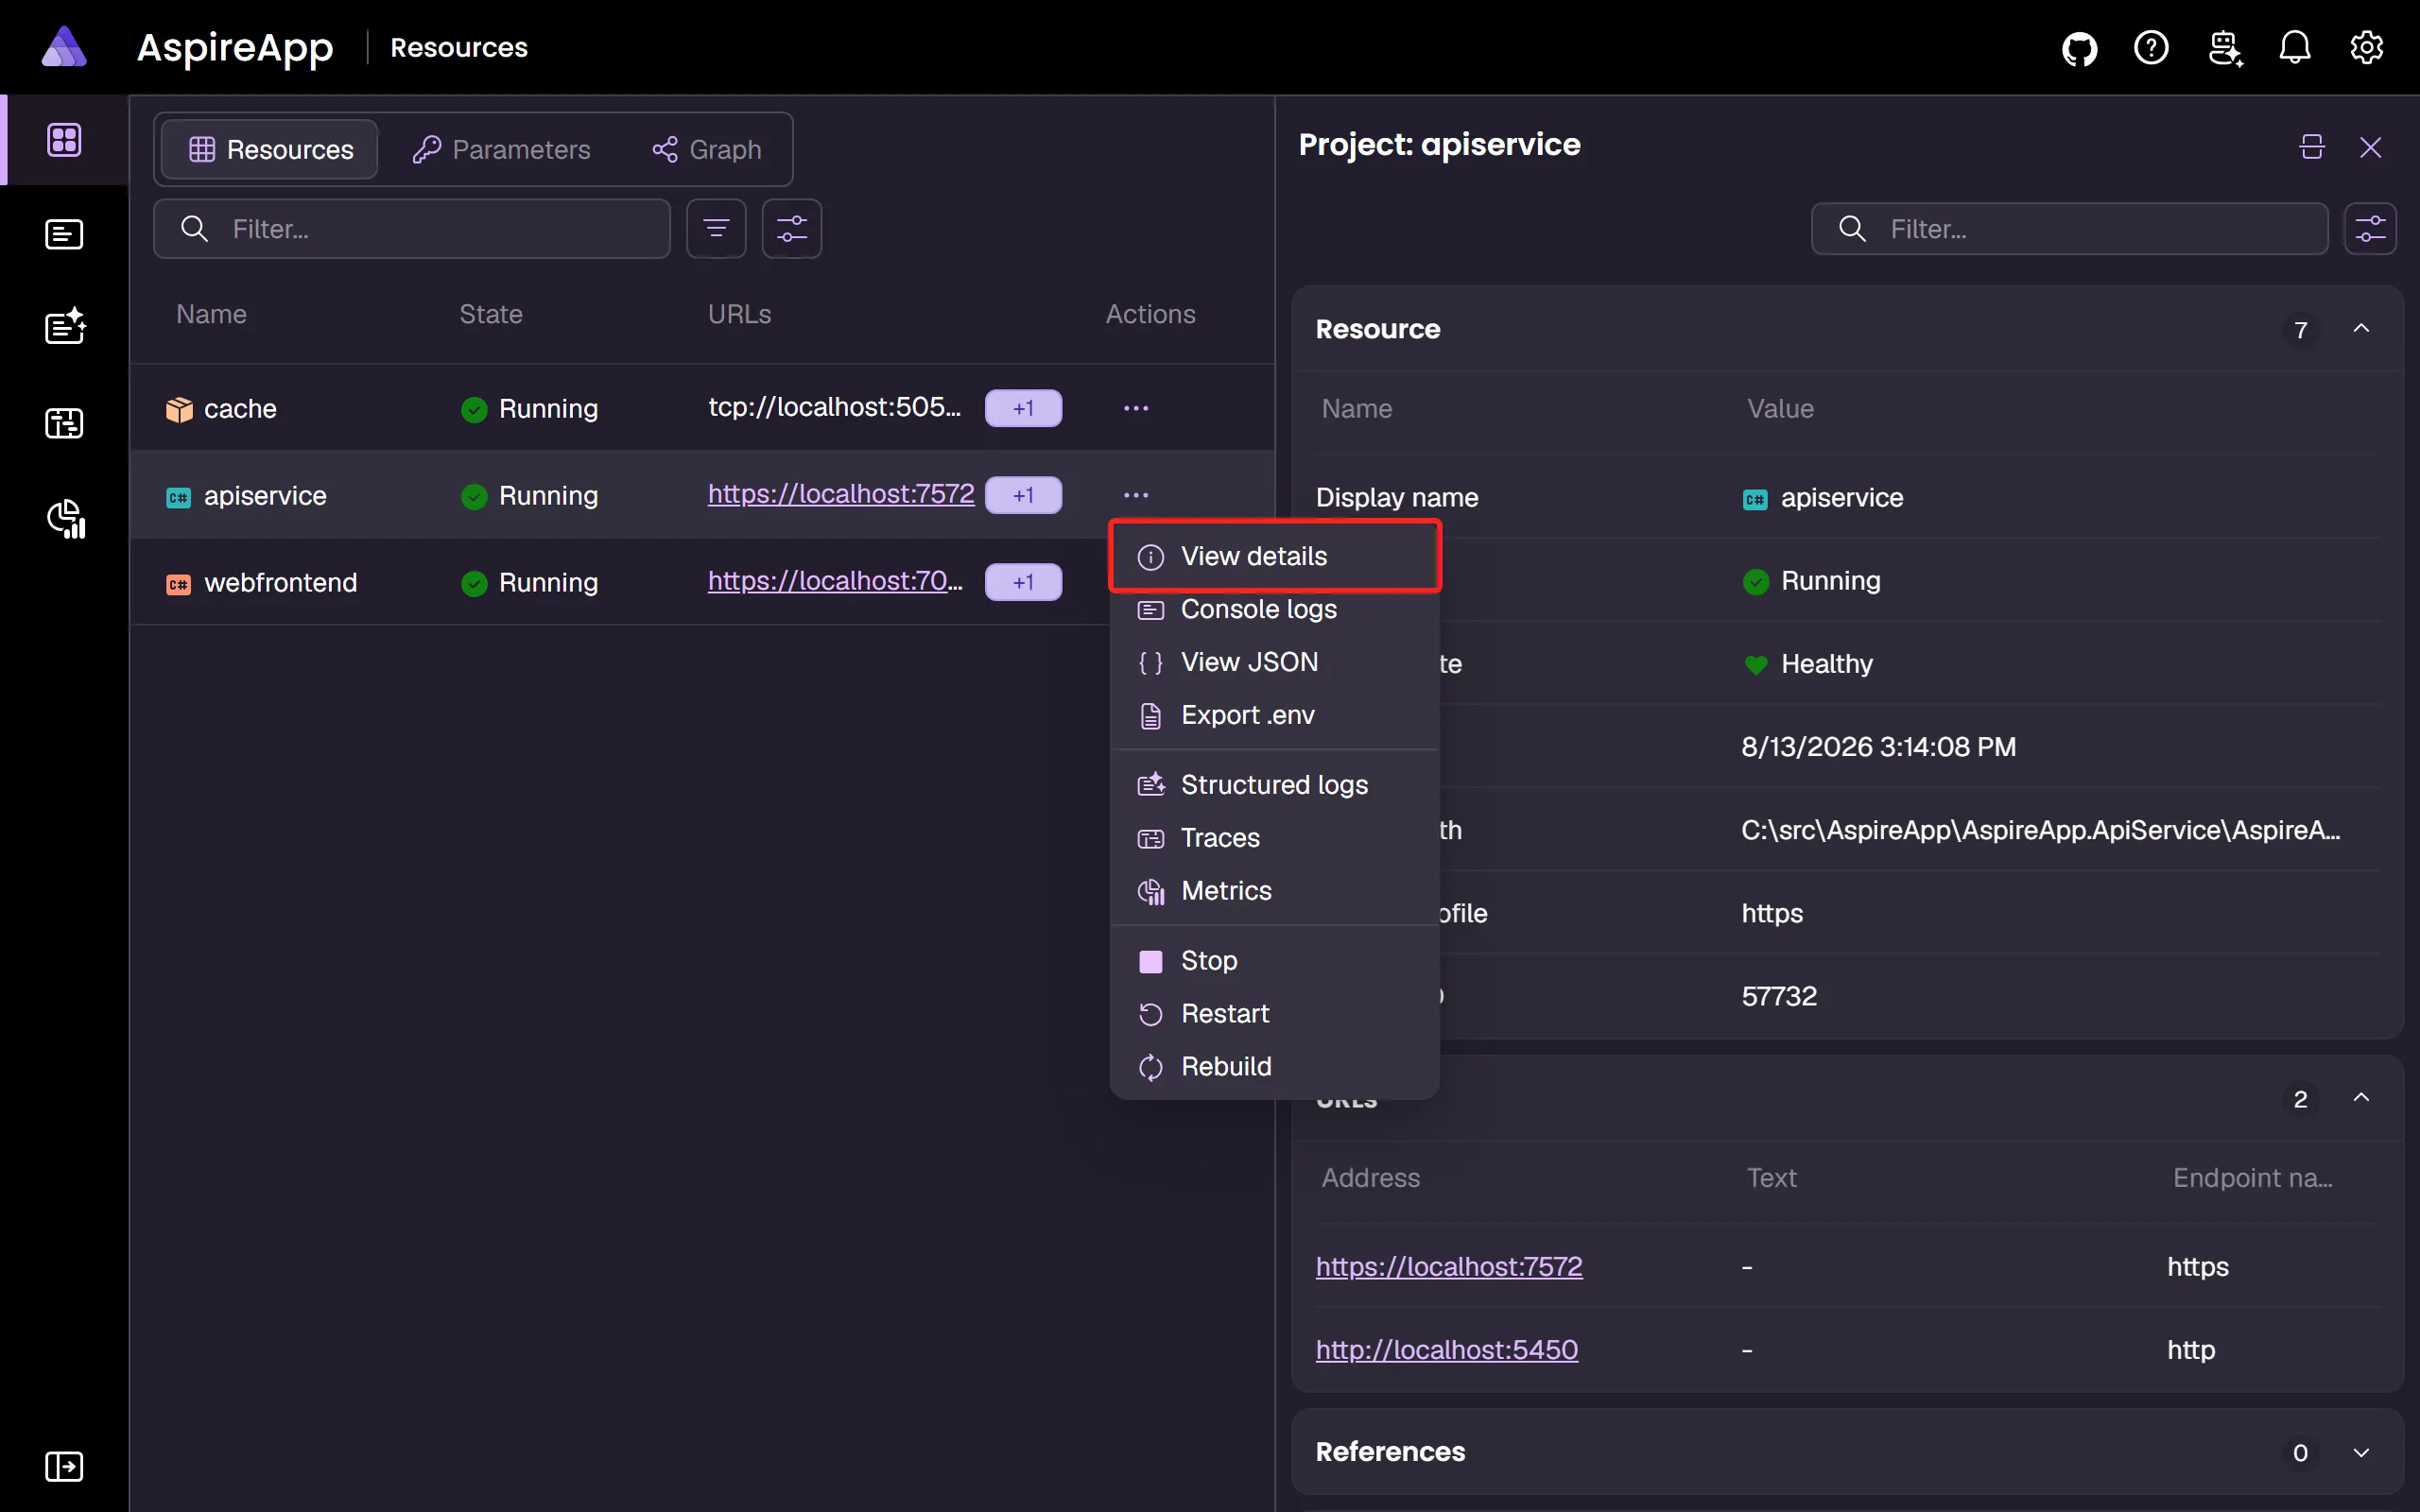2420x1512 pixels.
Task: Click the Healthy heart icon
Action: 1756,664
